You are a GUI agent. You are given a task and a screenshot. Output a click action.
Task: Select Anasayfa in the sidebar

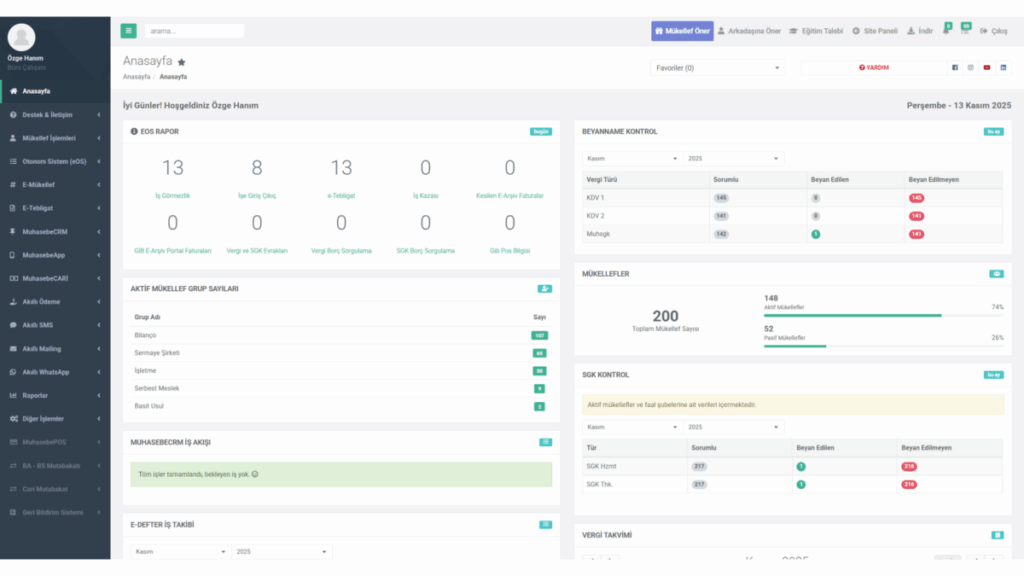click(56, 91)
